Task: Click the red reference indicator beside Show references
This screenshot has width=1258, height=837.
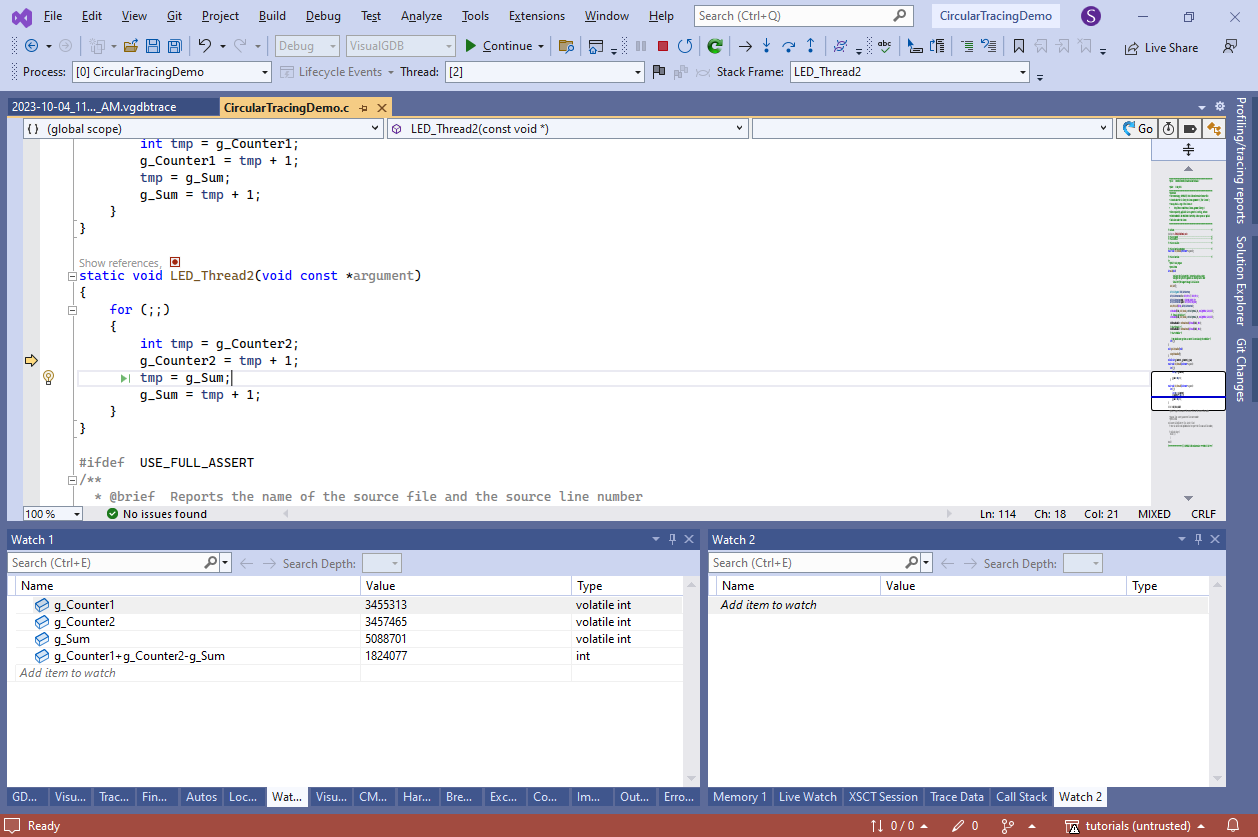Action: tap(175, 262)
